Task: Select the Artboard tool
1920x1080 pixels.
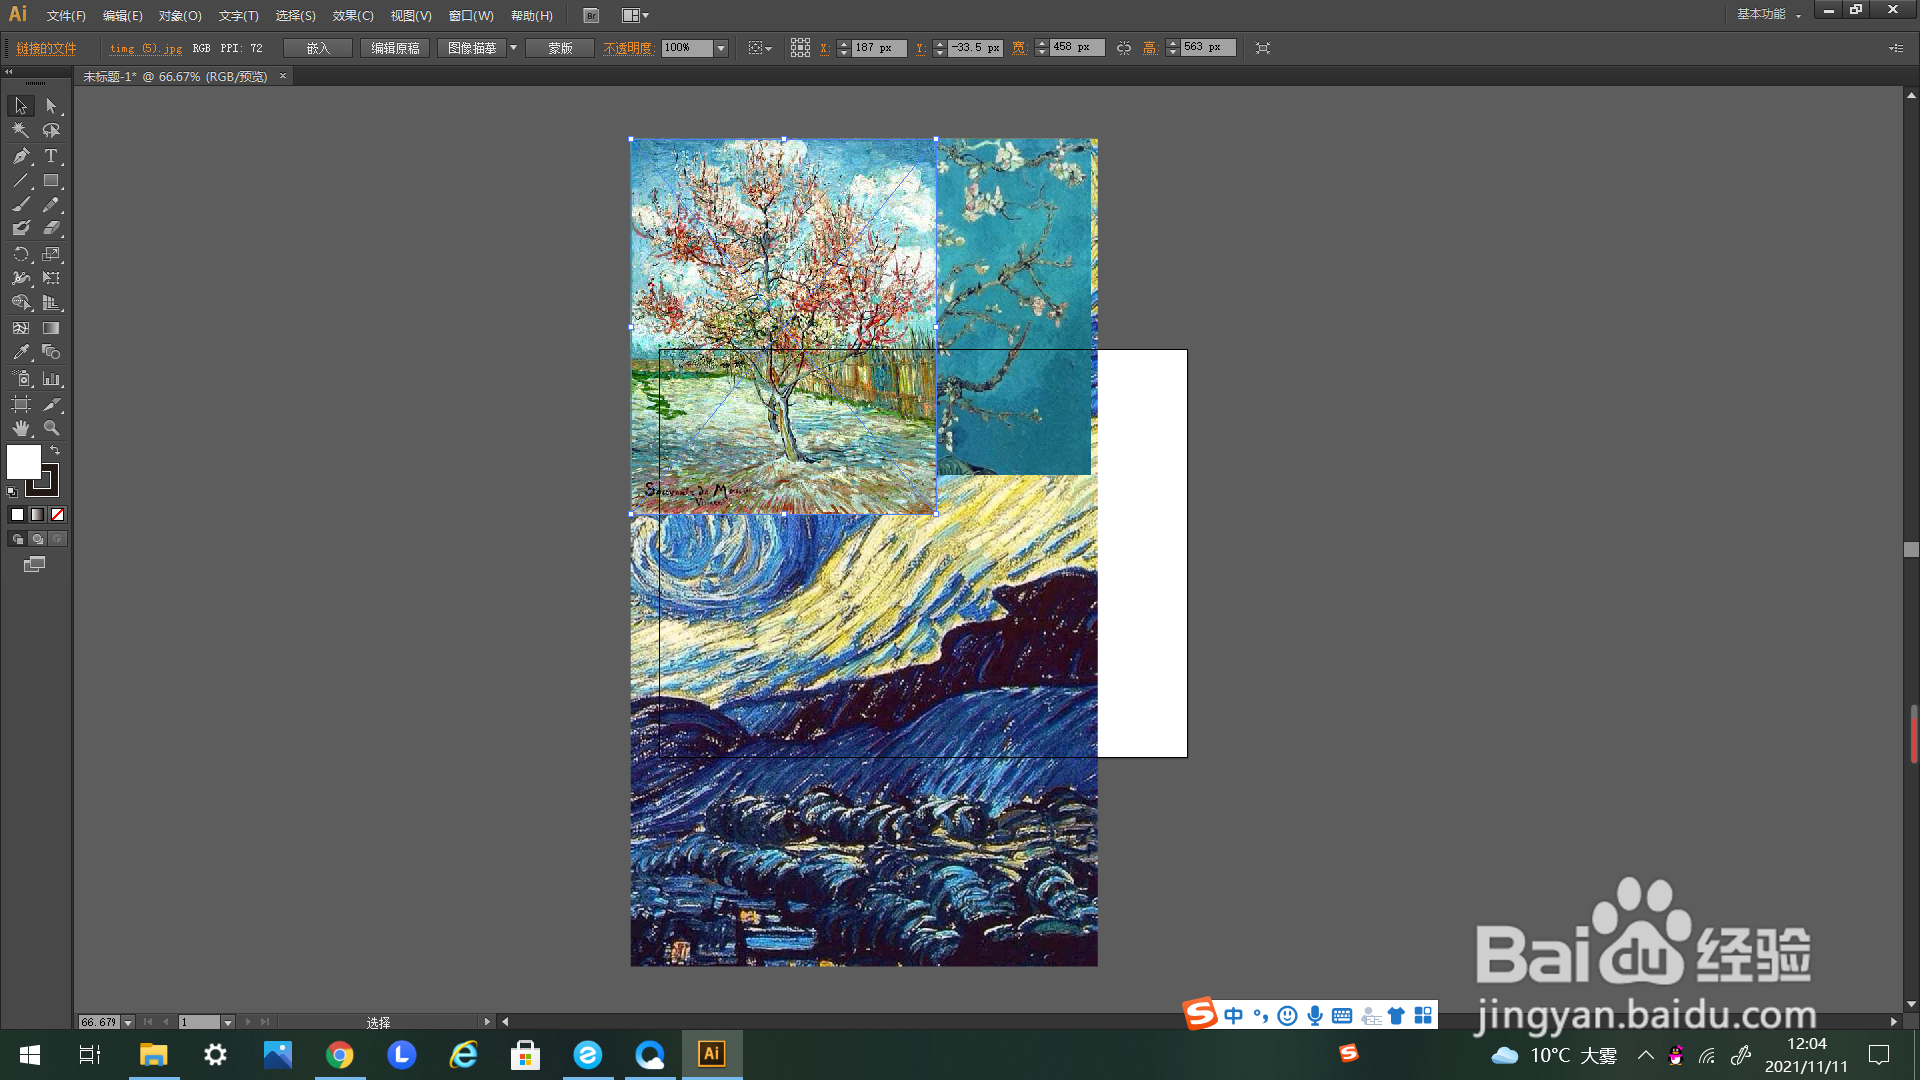Action: (x=21, y=404)
